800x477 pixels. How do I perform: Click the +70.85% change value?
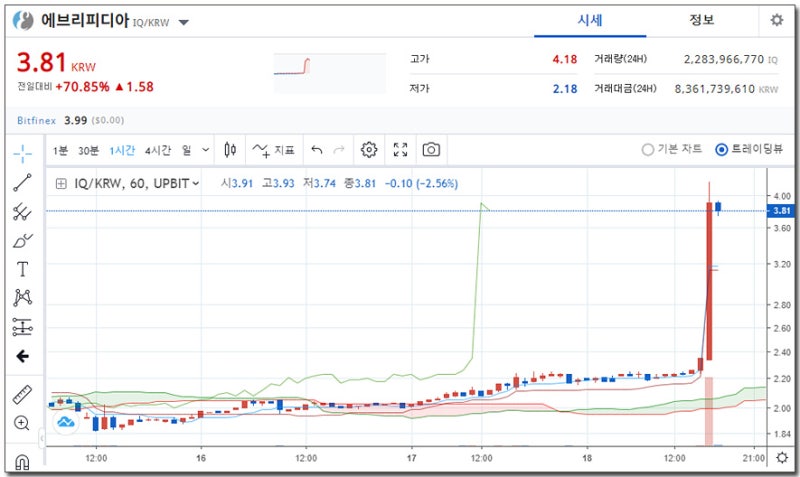(82, 87)
